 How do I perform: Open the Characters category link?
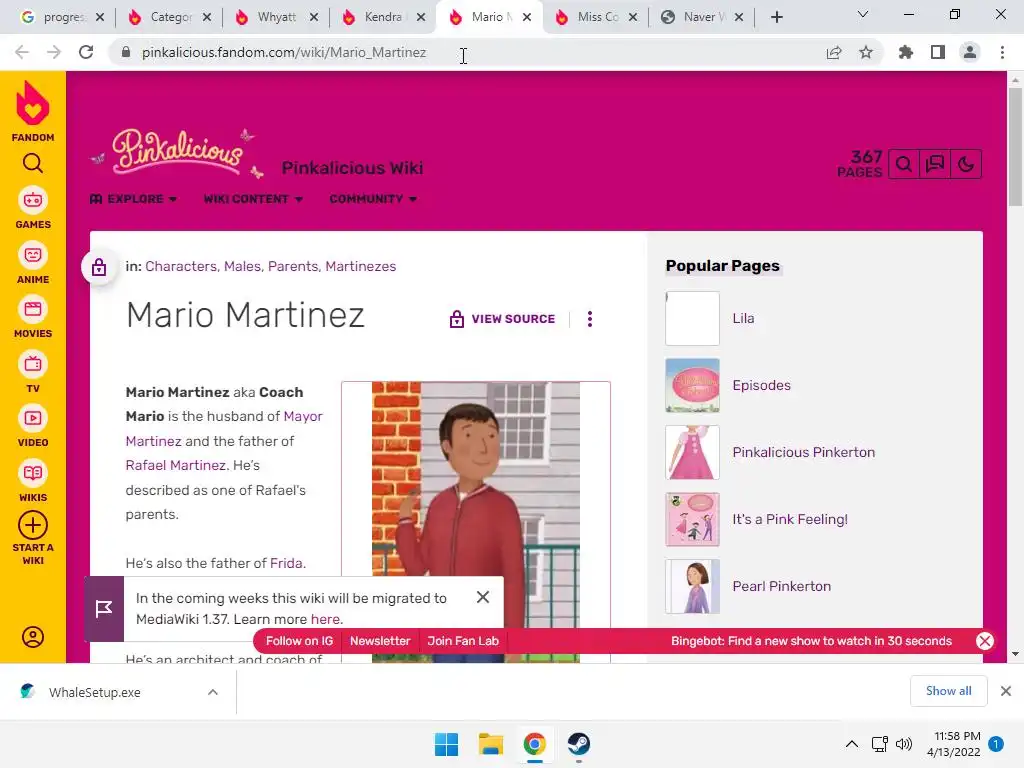tap(181, 266)
